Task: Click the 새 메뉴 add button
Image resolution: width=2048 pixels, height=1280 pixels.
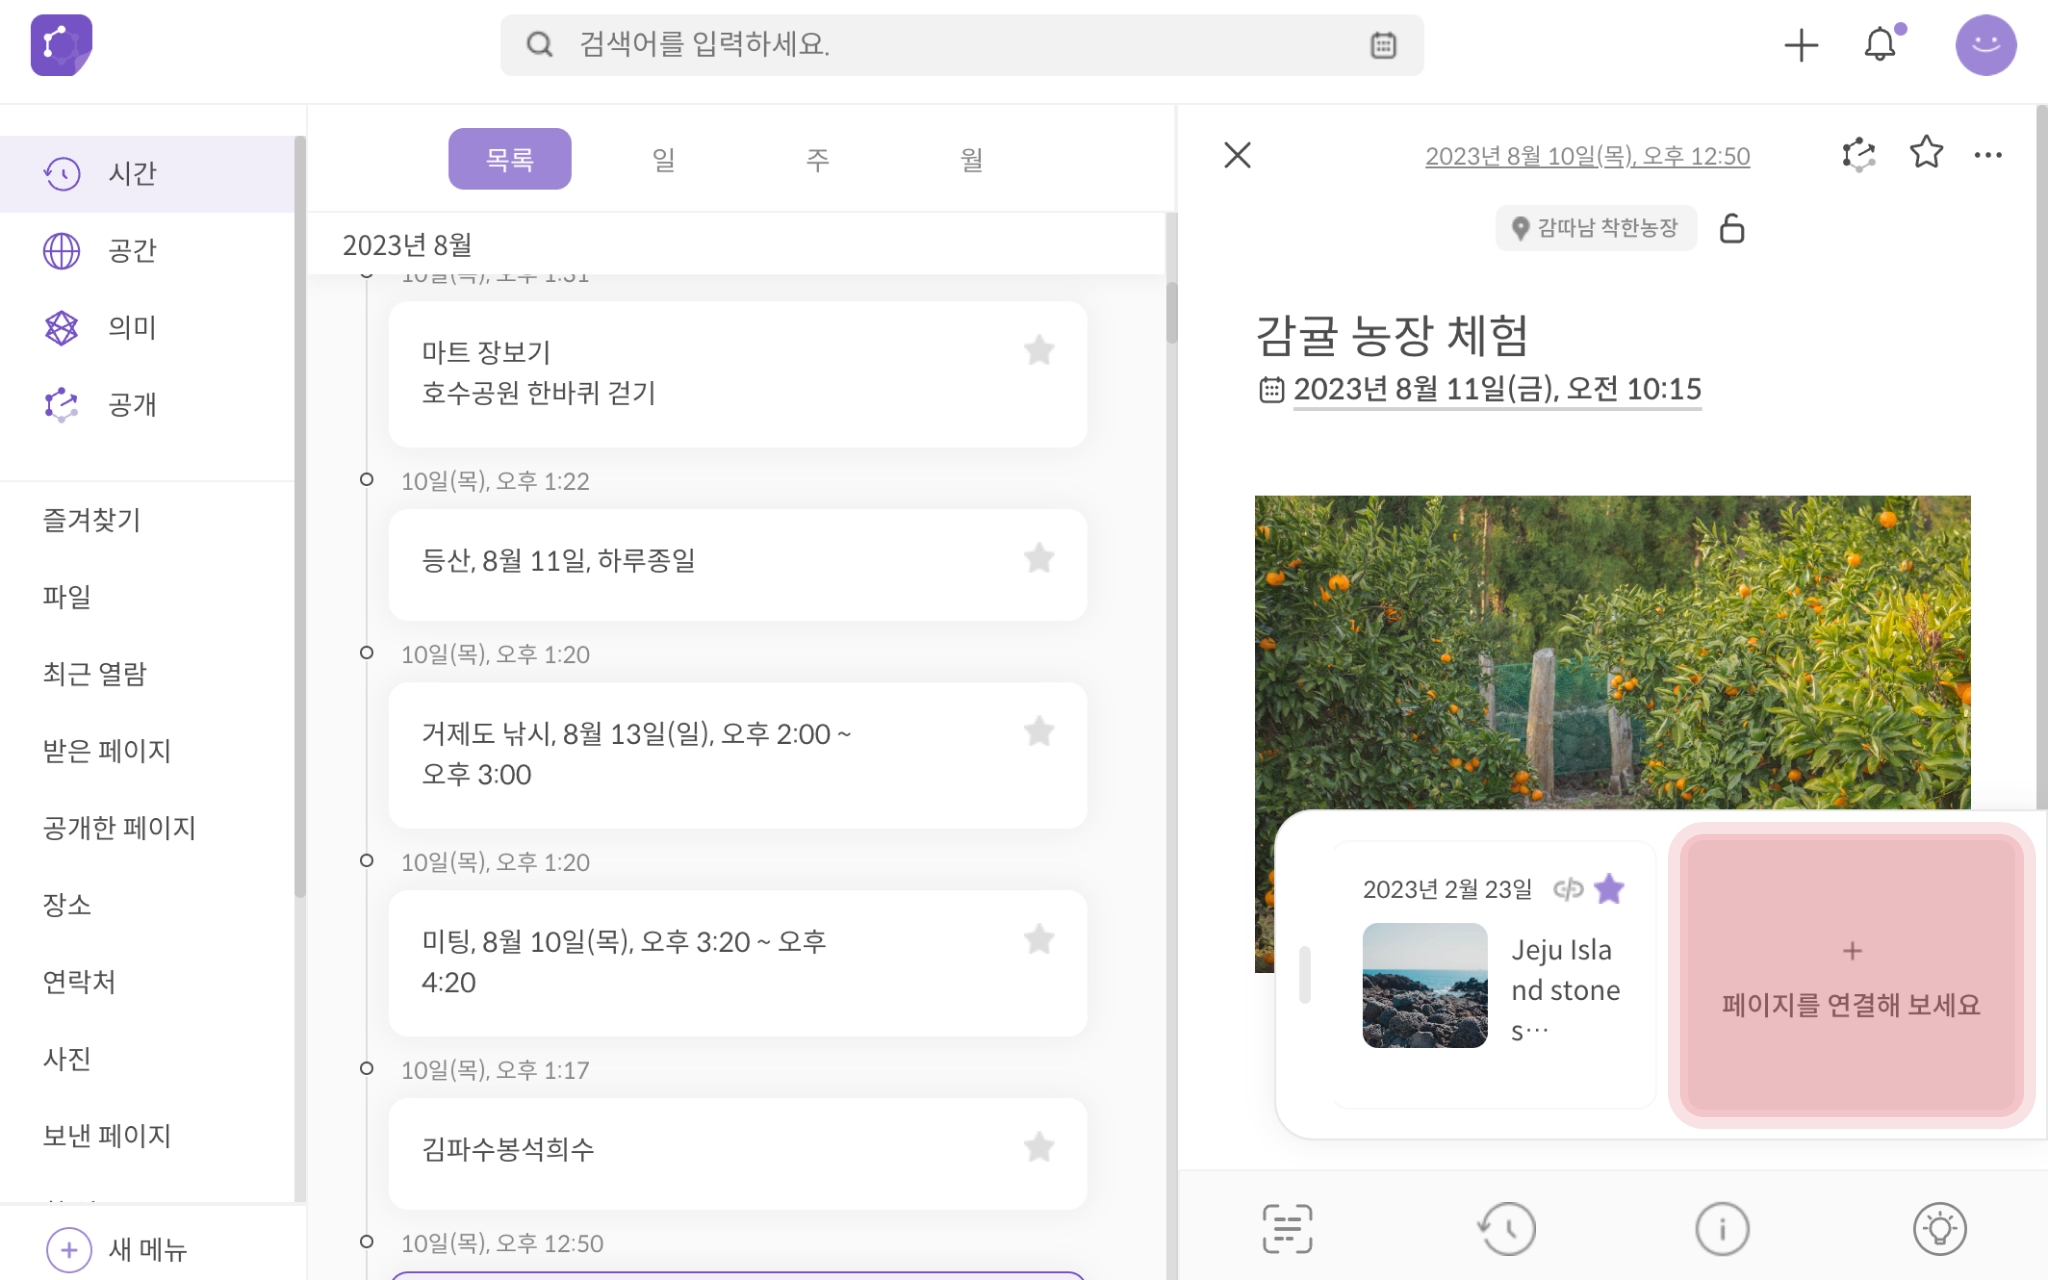Action: [118, 1249]
